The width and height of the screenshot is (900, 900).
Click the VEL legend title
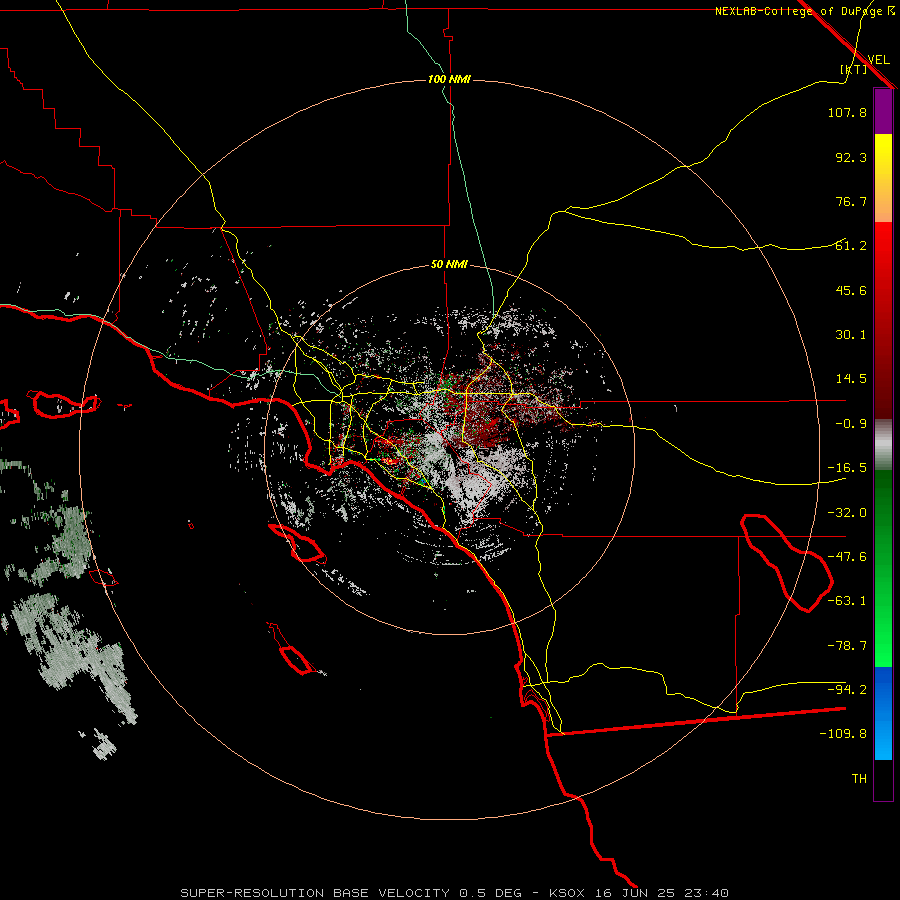point(878,60)
